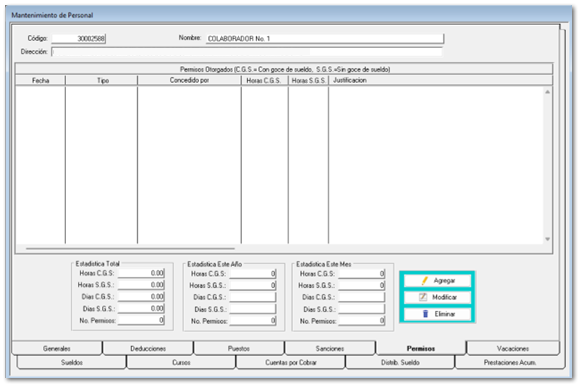Click Horas C.G.S. field in Estadística Total
The image size is (581, 387).
[x=141, y=273]
